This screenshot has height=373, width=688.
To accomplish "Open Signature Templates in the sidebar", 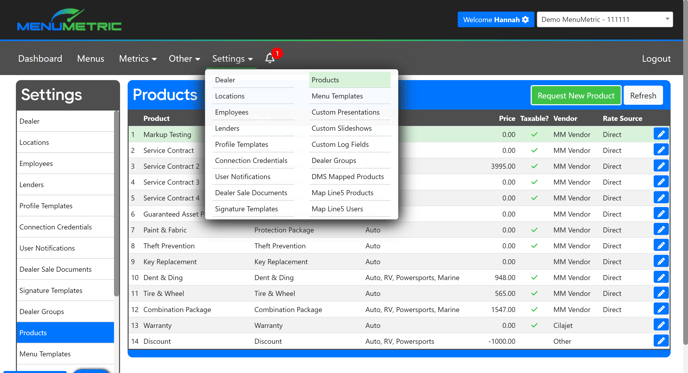I will [65, 291].
